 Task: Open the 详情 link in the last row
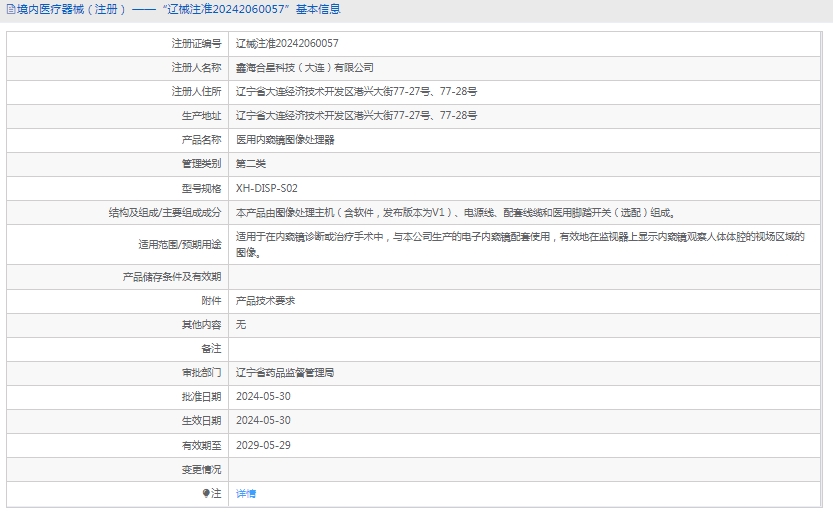click(246, 494)
